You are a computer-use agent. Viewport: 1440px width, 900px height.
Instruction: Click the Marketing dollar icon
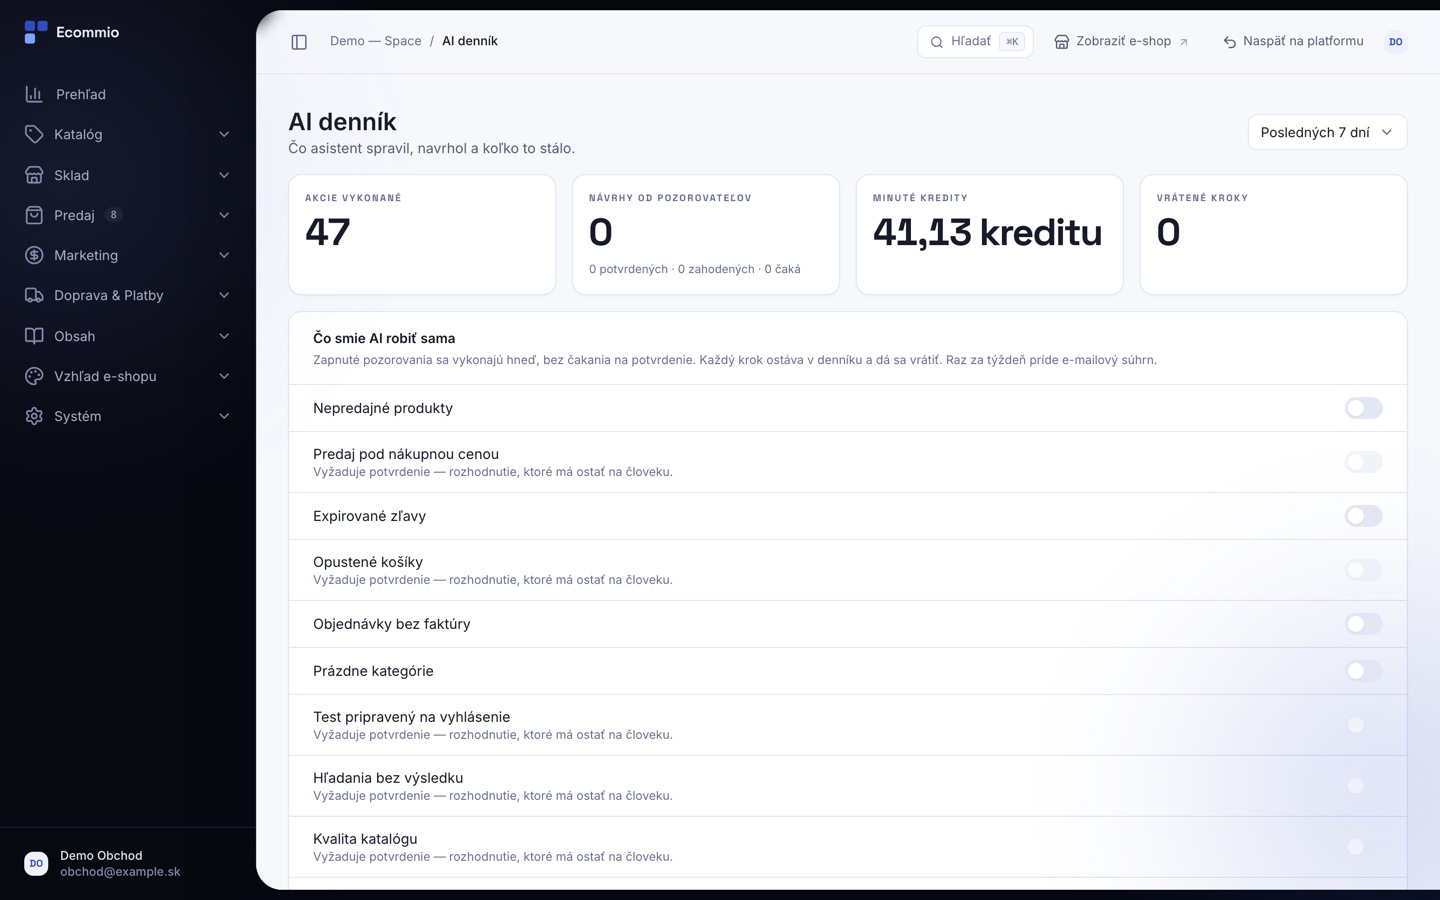pos(34,255)
